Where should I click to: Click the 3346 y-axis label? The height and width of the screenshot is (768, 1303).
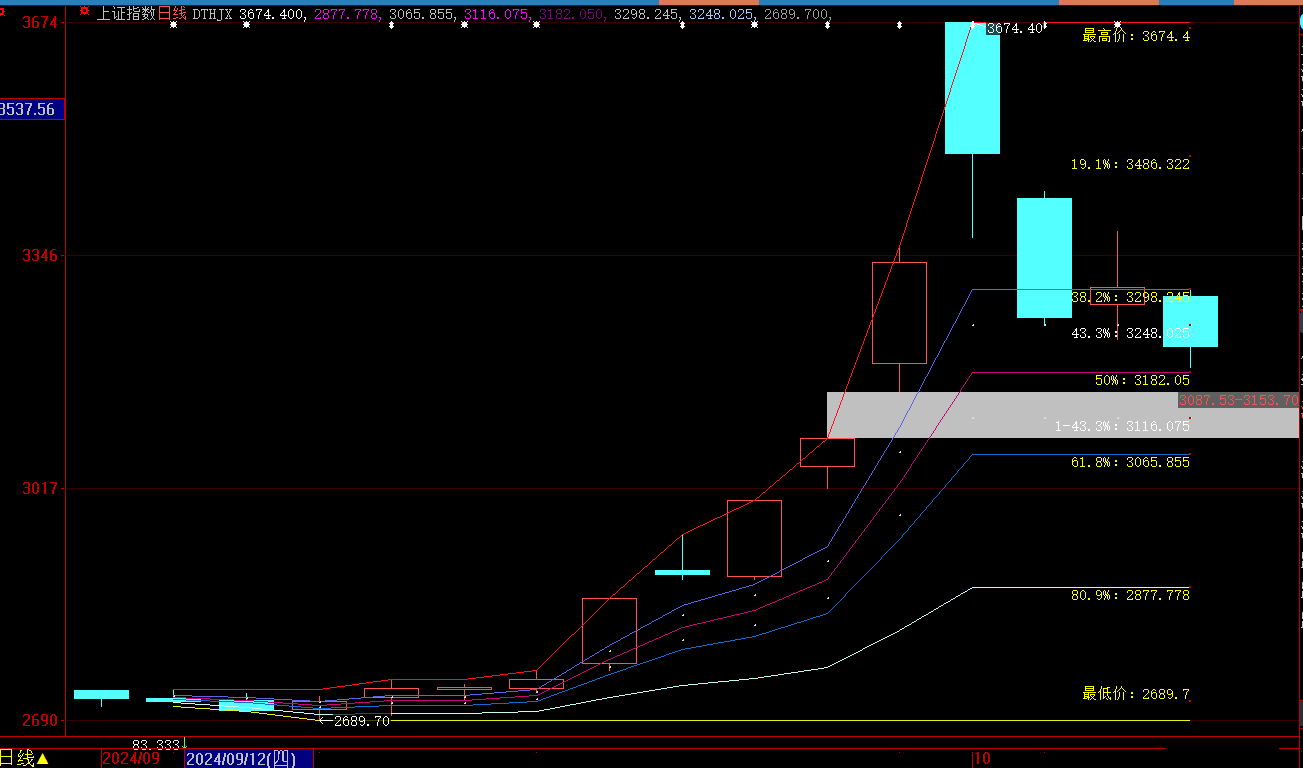click(40, 256)
